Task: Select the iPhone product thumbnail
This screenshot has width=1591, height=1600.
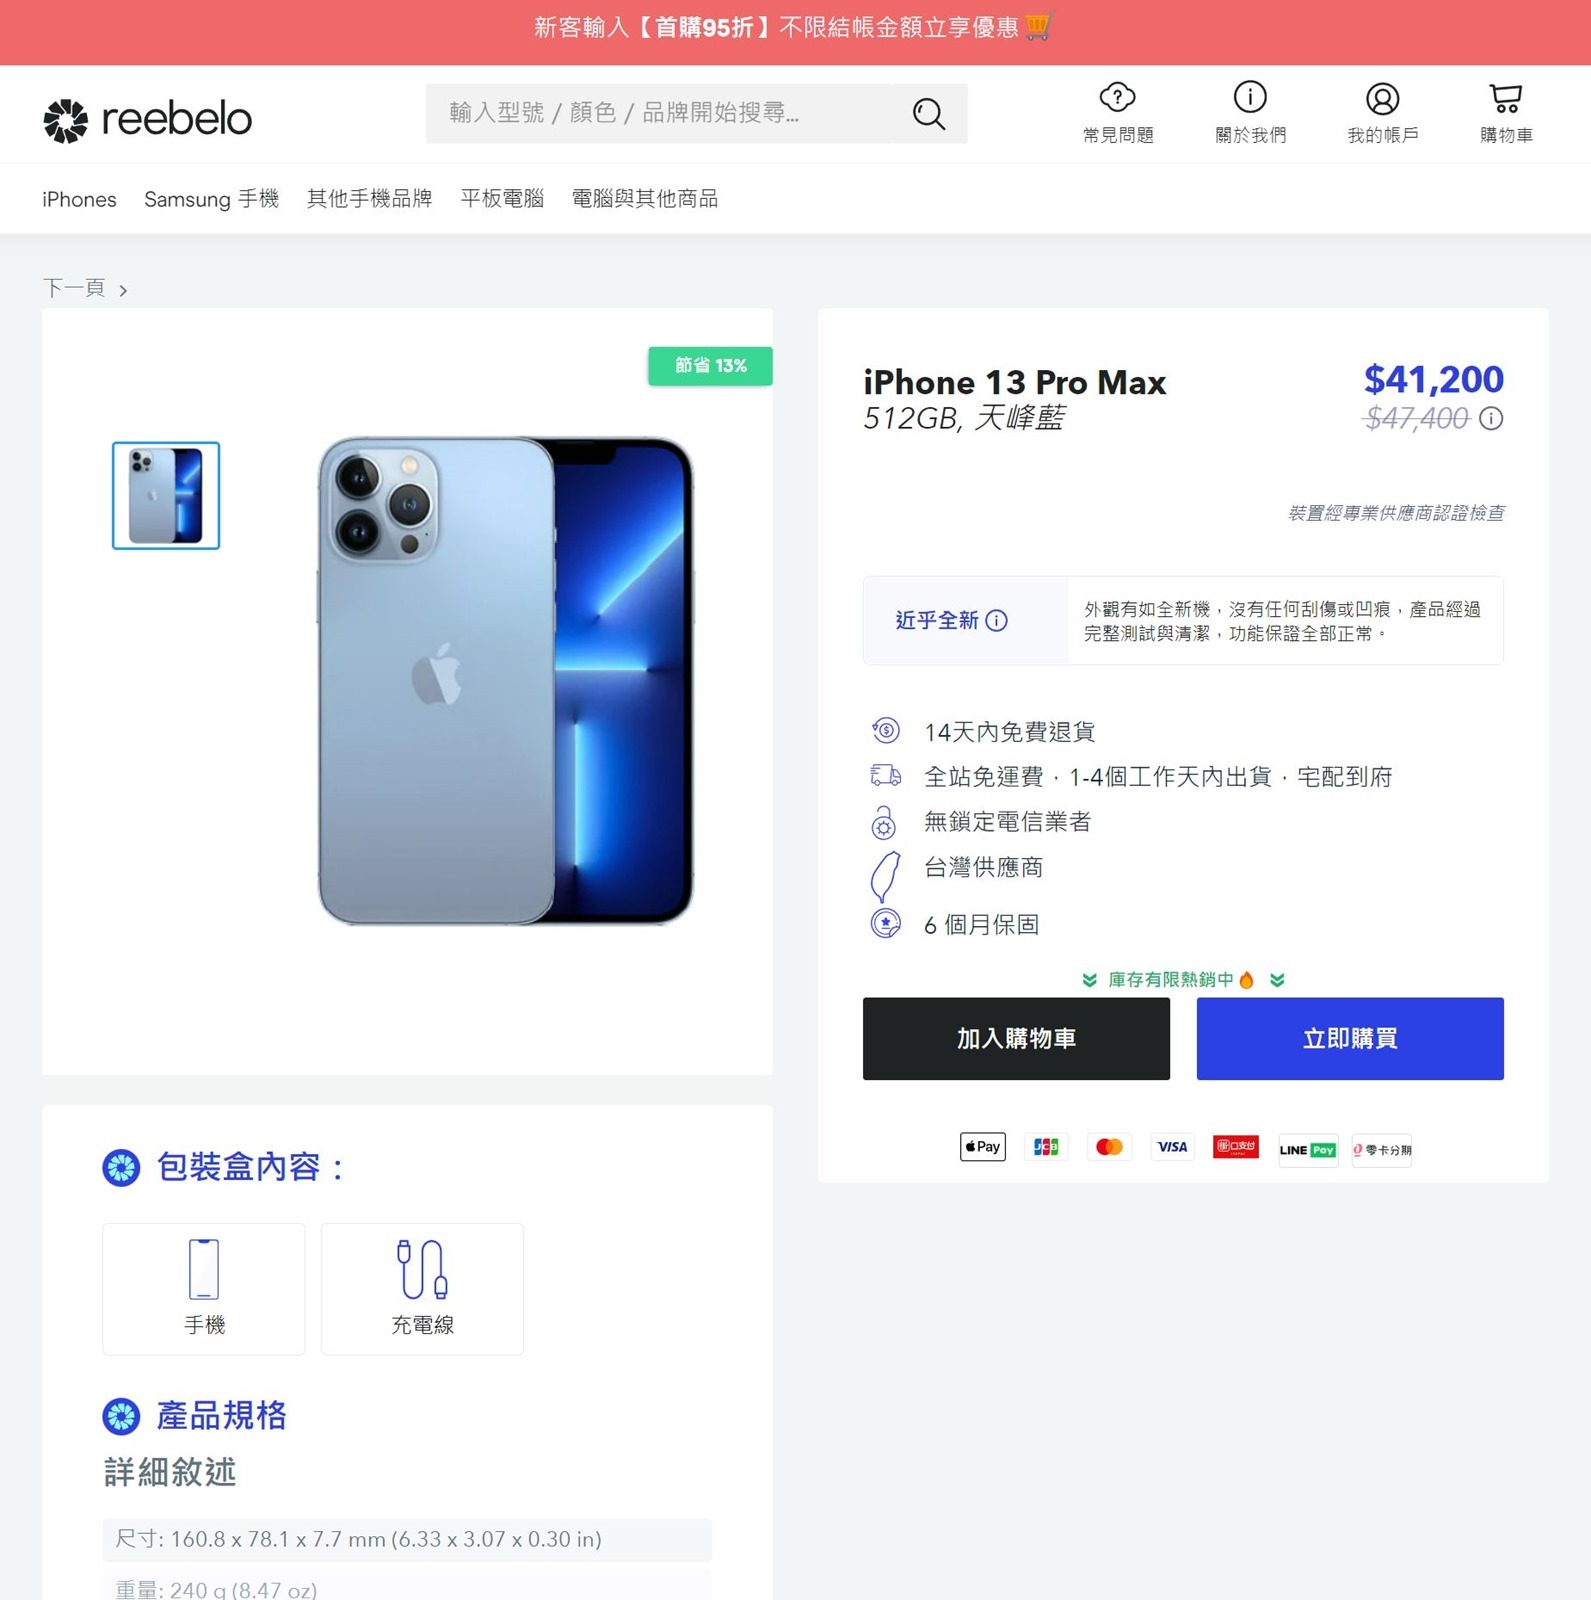Action: click(166, 495)
